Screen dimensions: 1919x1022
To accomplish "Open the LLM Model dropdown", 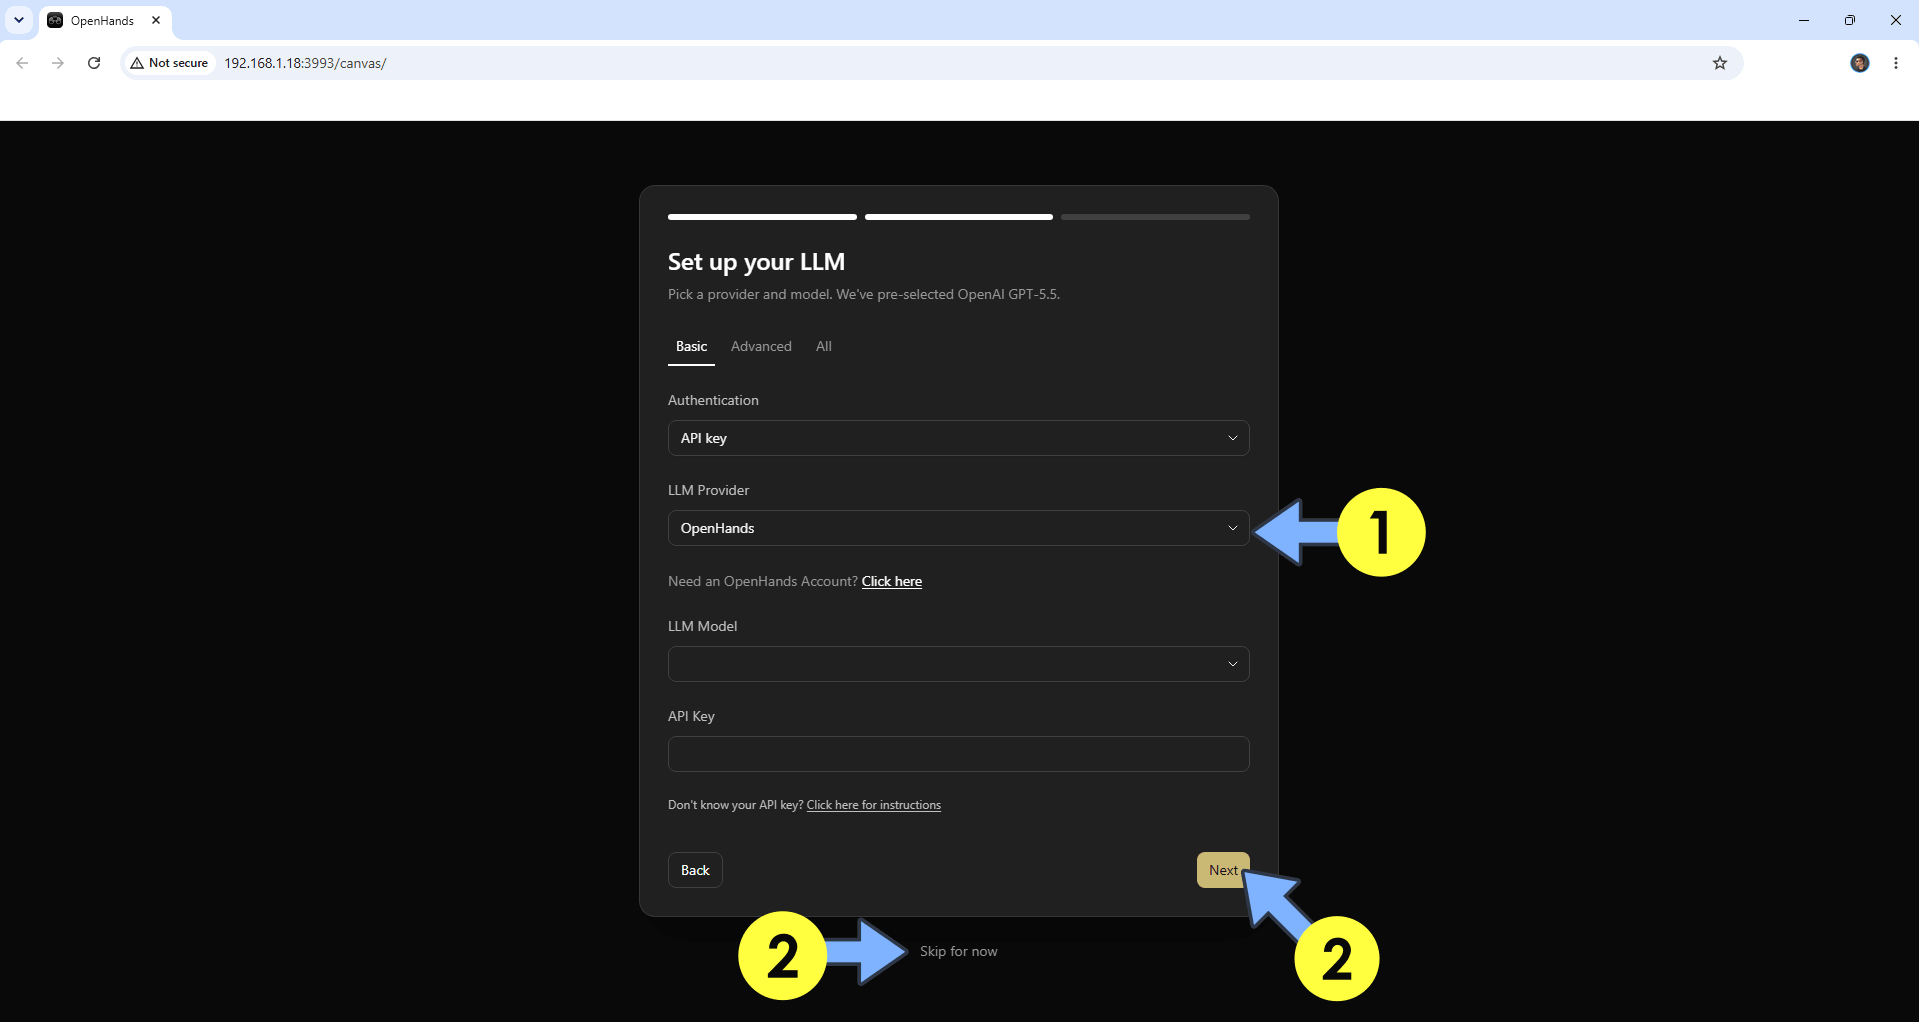I will point(958,664).
